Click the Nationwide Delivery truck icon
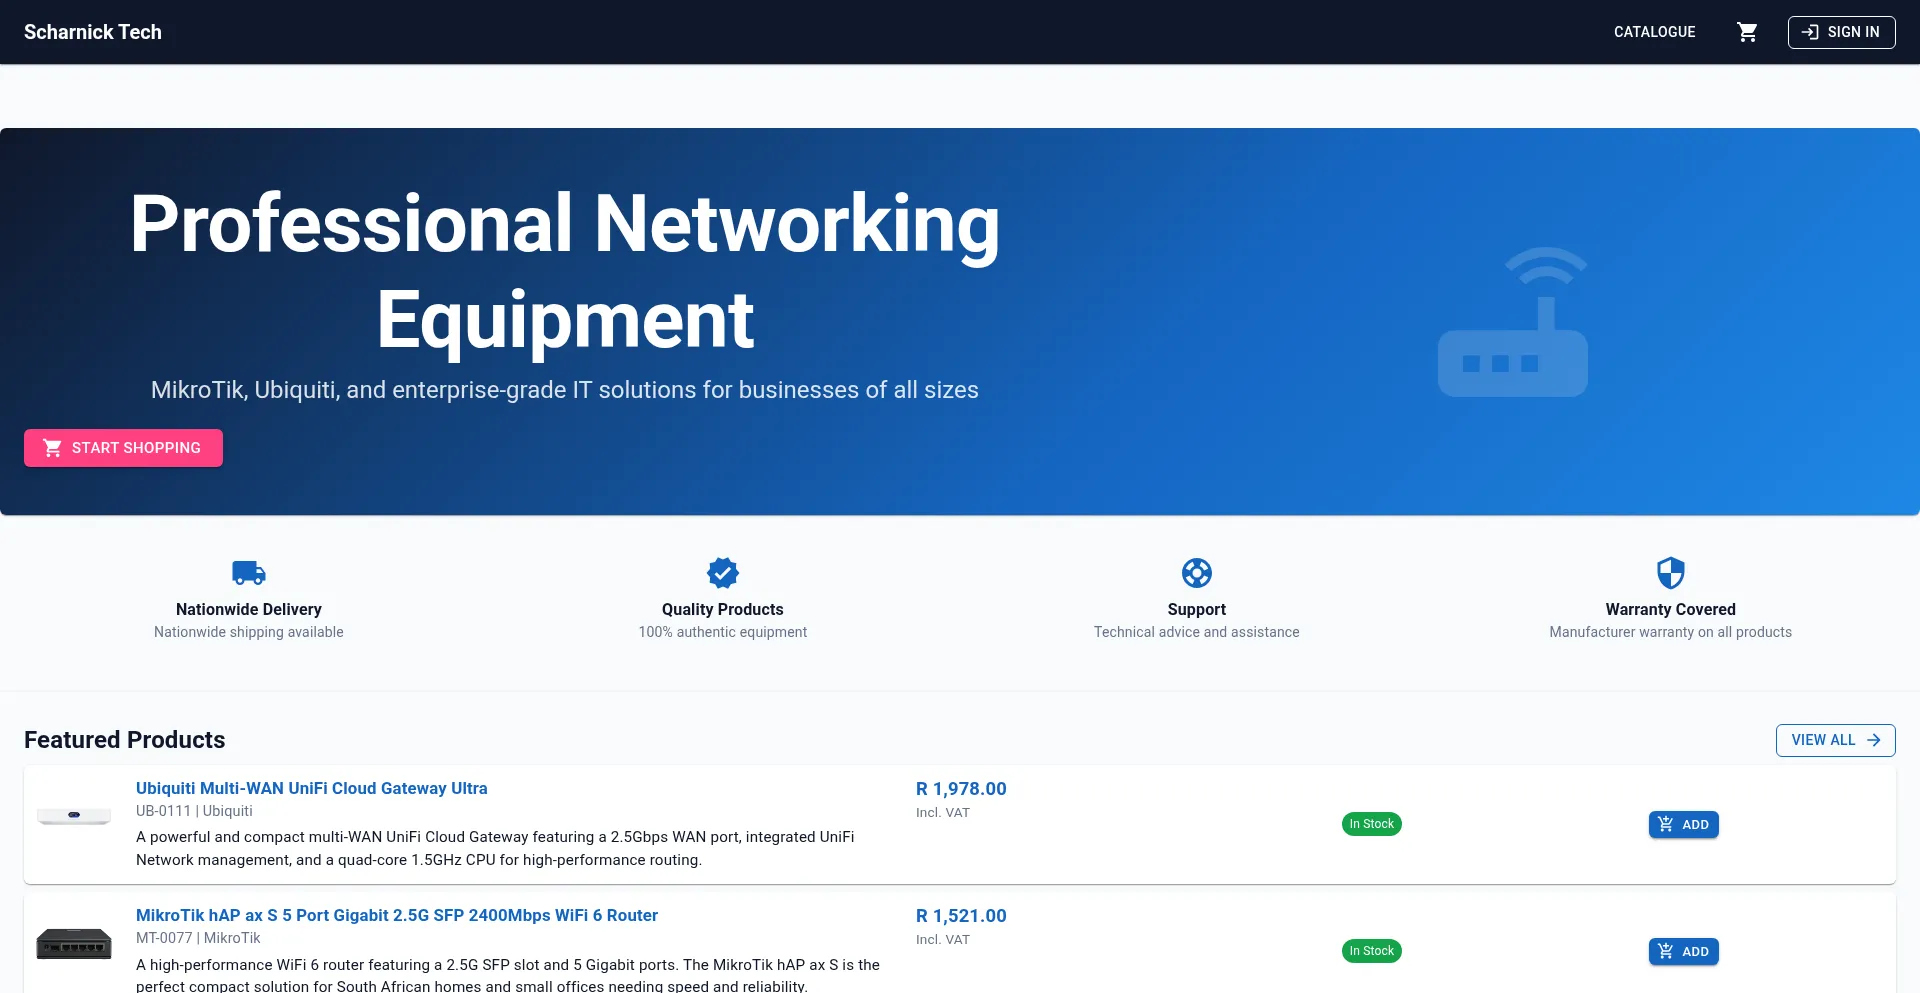Screen dimensions: 1920x993 click(x=249, y=573)
